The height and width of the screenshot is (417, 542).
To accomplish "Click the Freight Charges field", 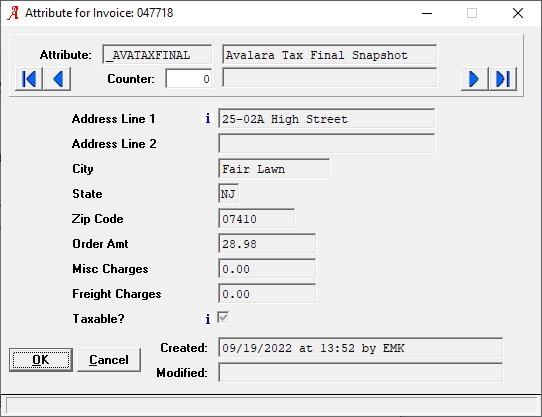I will click(x=267, y=294).
